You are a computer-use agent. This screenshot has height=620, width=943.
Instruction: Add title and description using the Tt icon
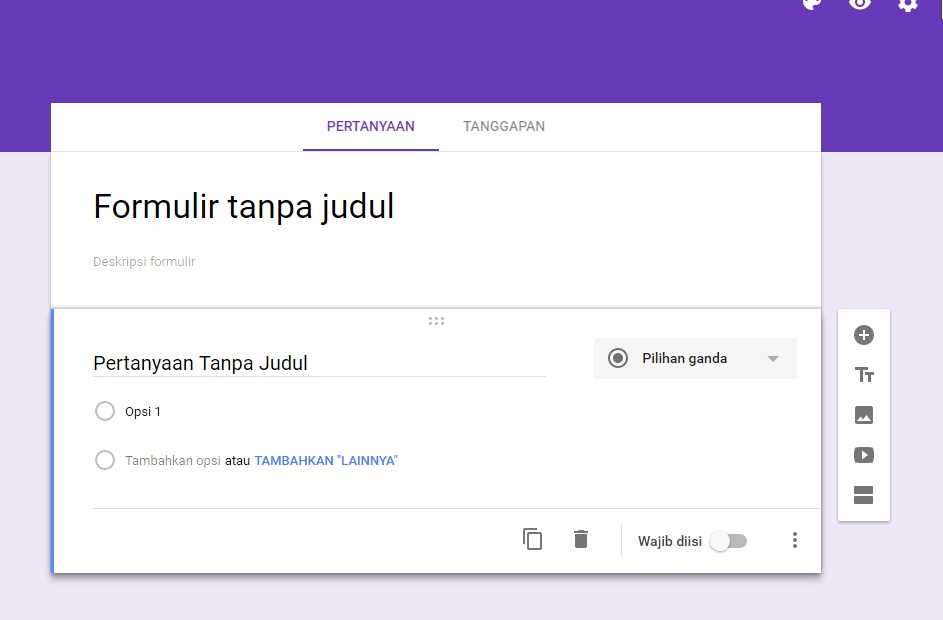pyautogui.click(x=863, y=375)
